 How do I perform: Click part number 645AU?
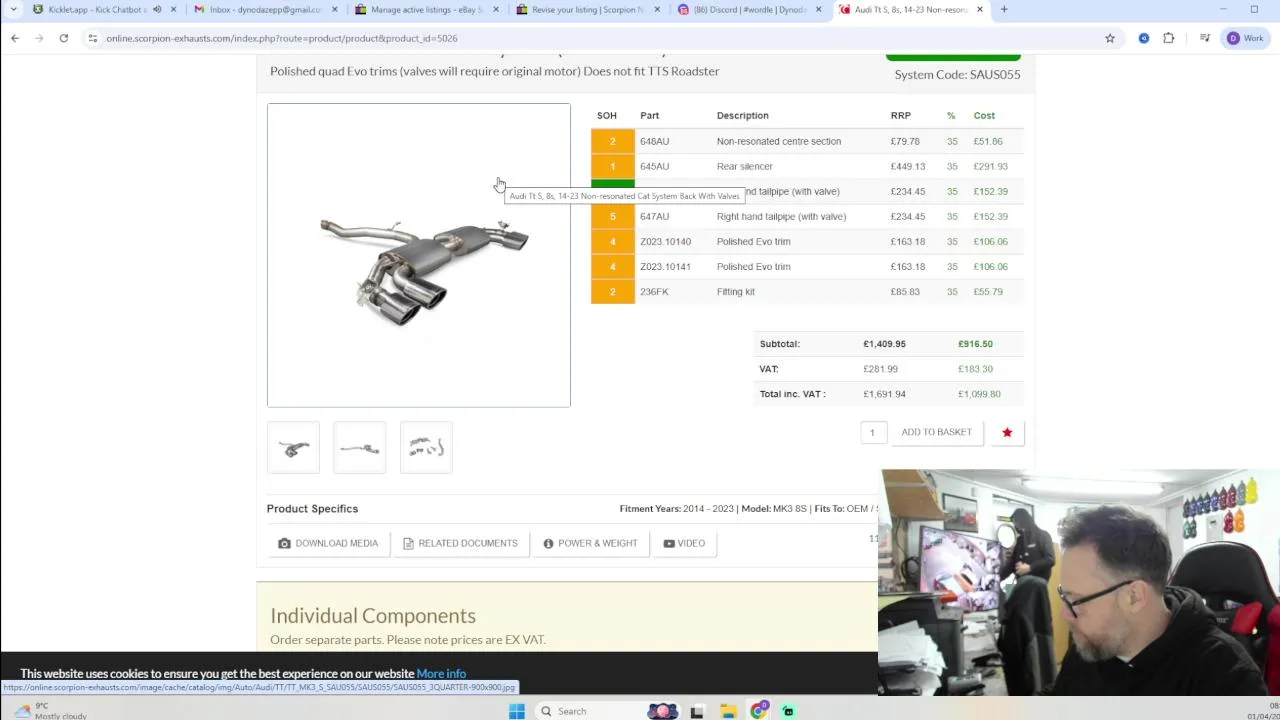coord(654,166)
